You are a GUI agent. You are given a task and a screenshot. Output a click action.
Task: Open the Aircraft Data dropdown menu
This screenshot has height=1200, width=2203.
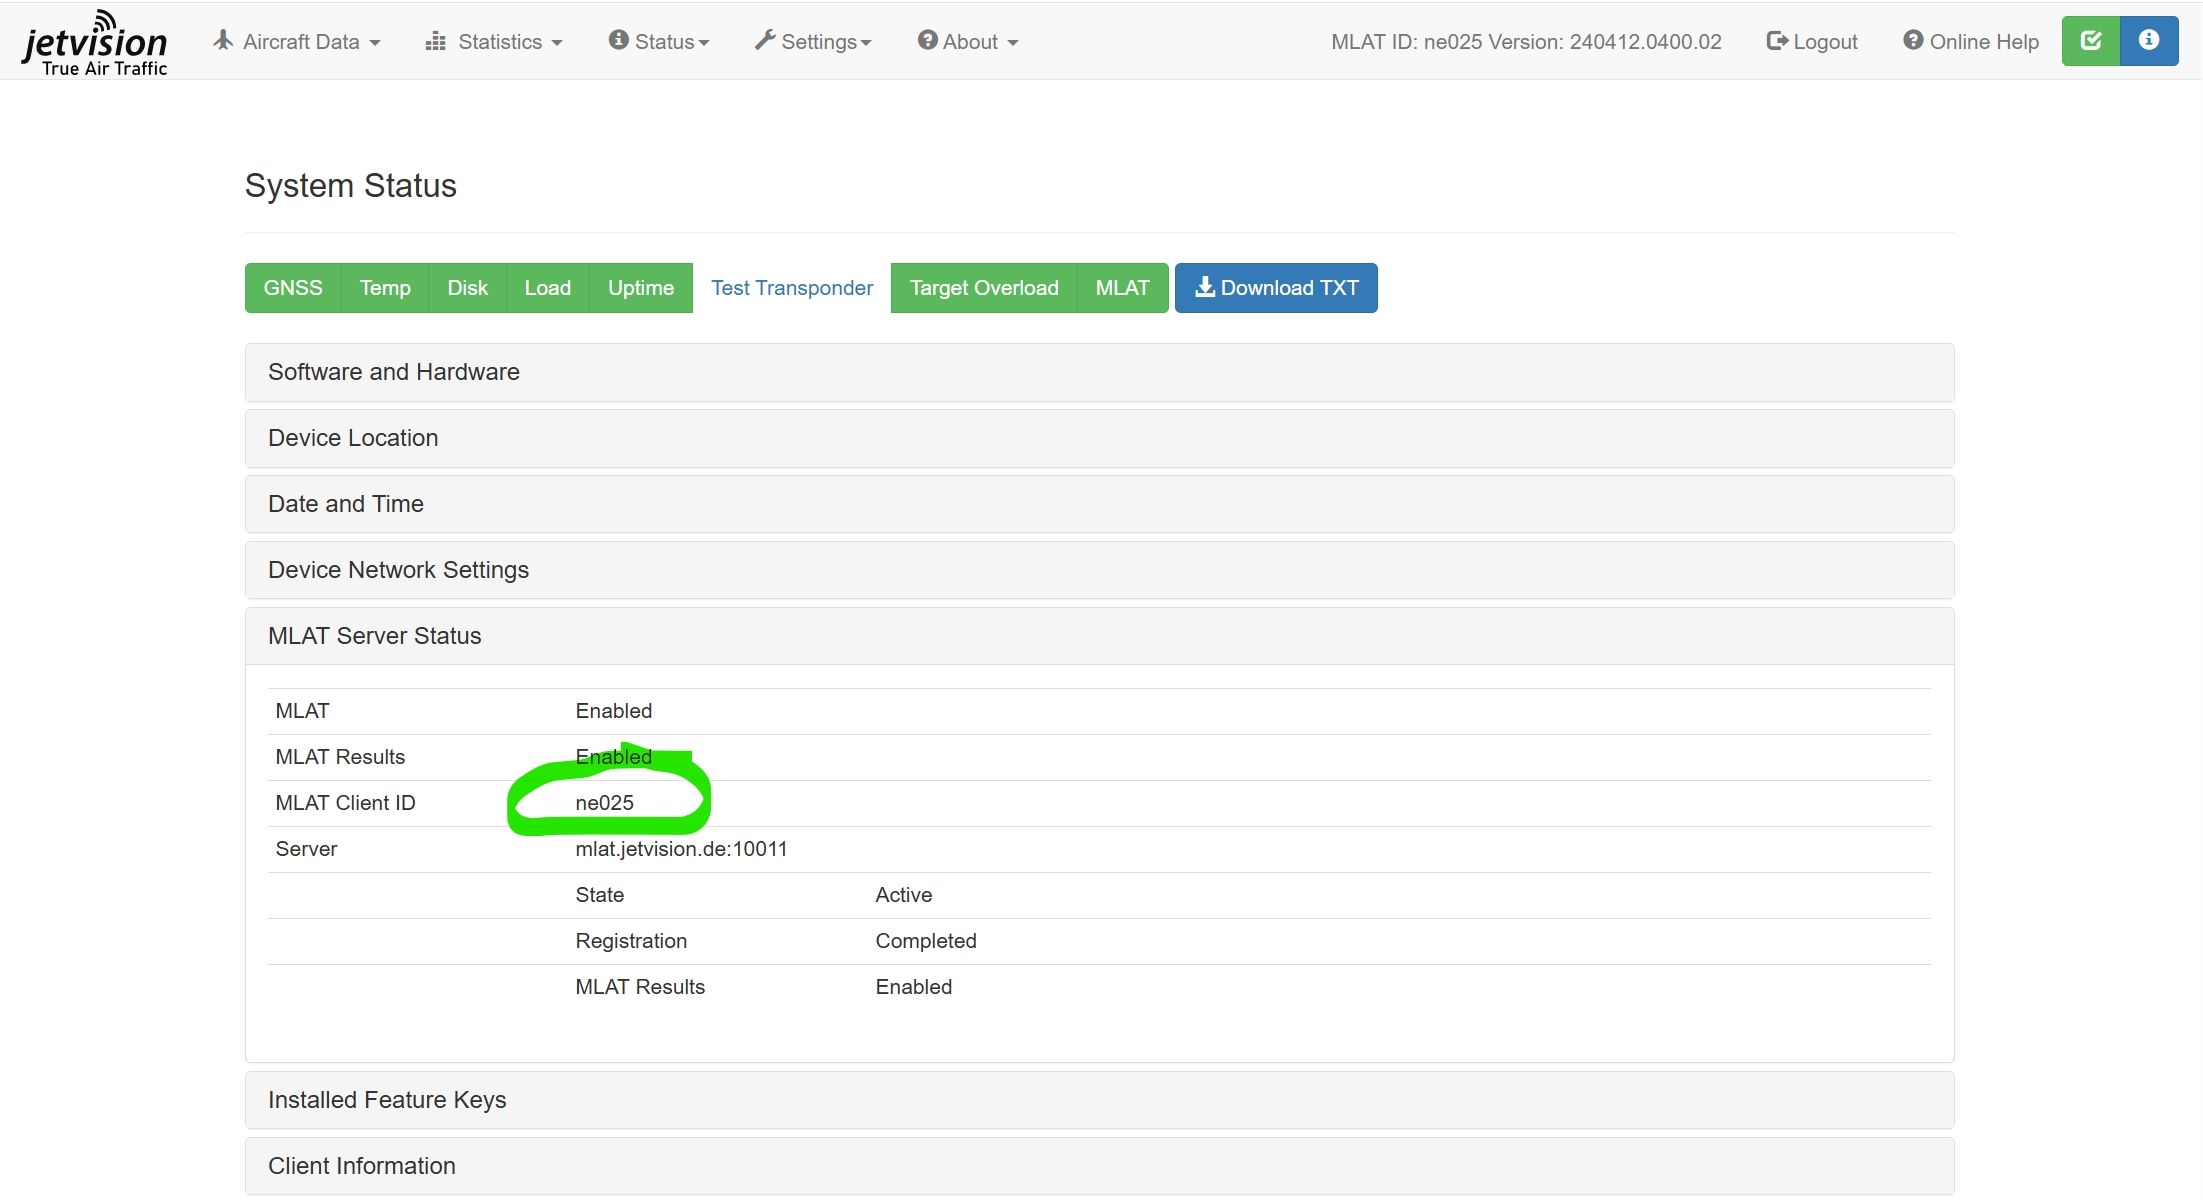tap(297, 42)
